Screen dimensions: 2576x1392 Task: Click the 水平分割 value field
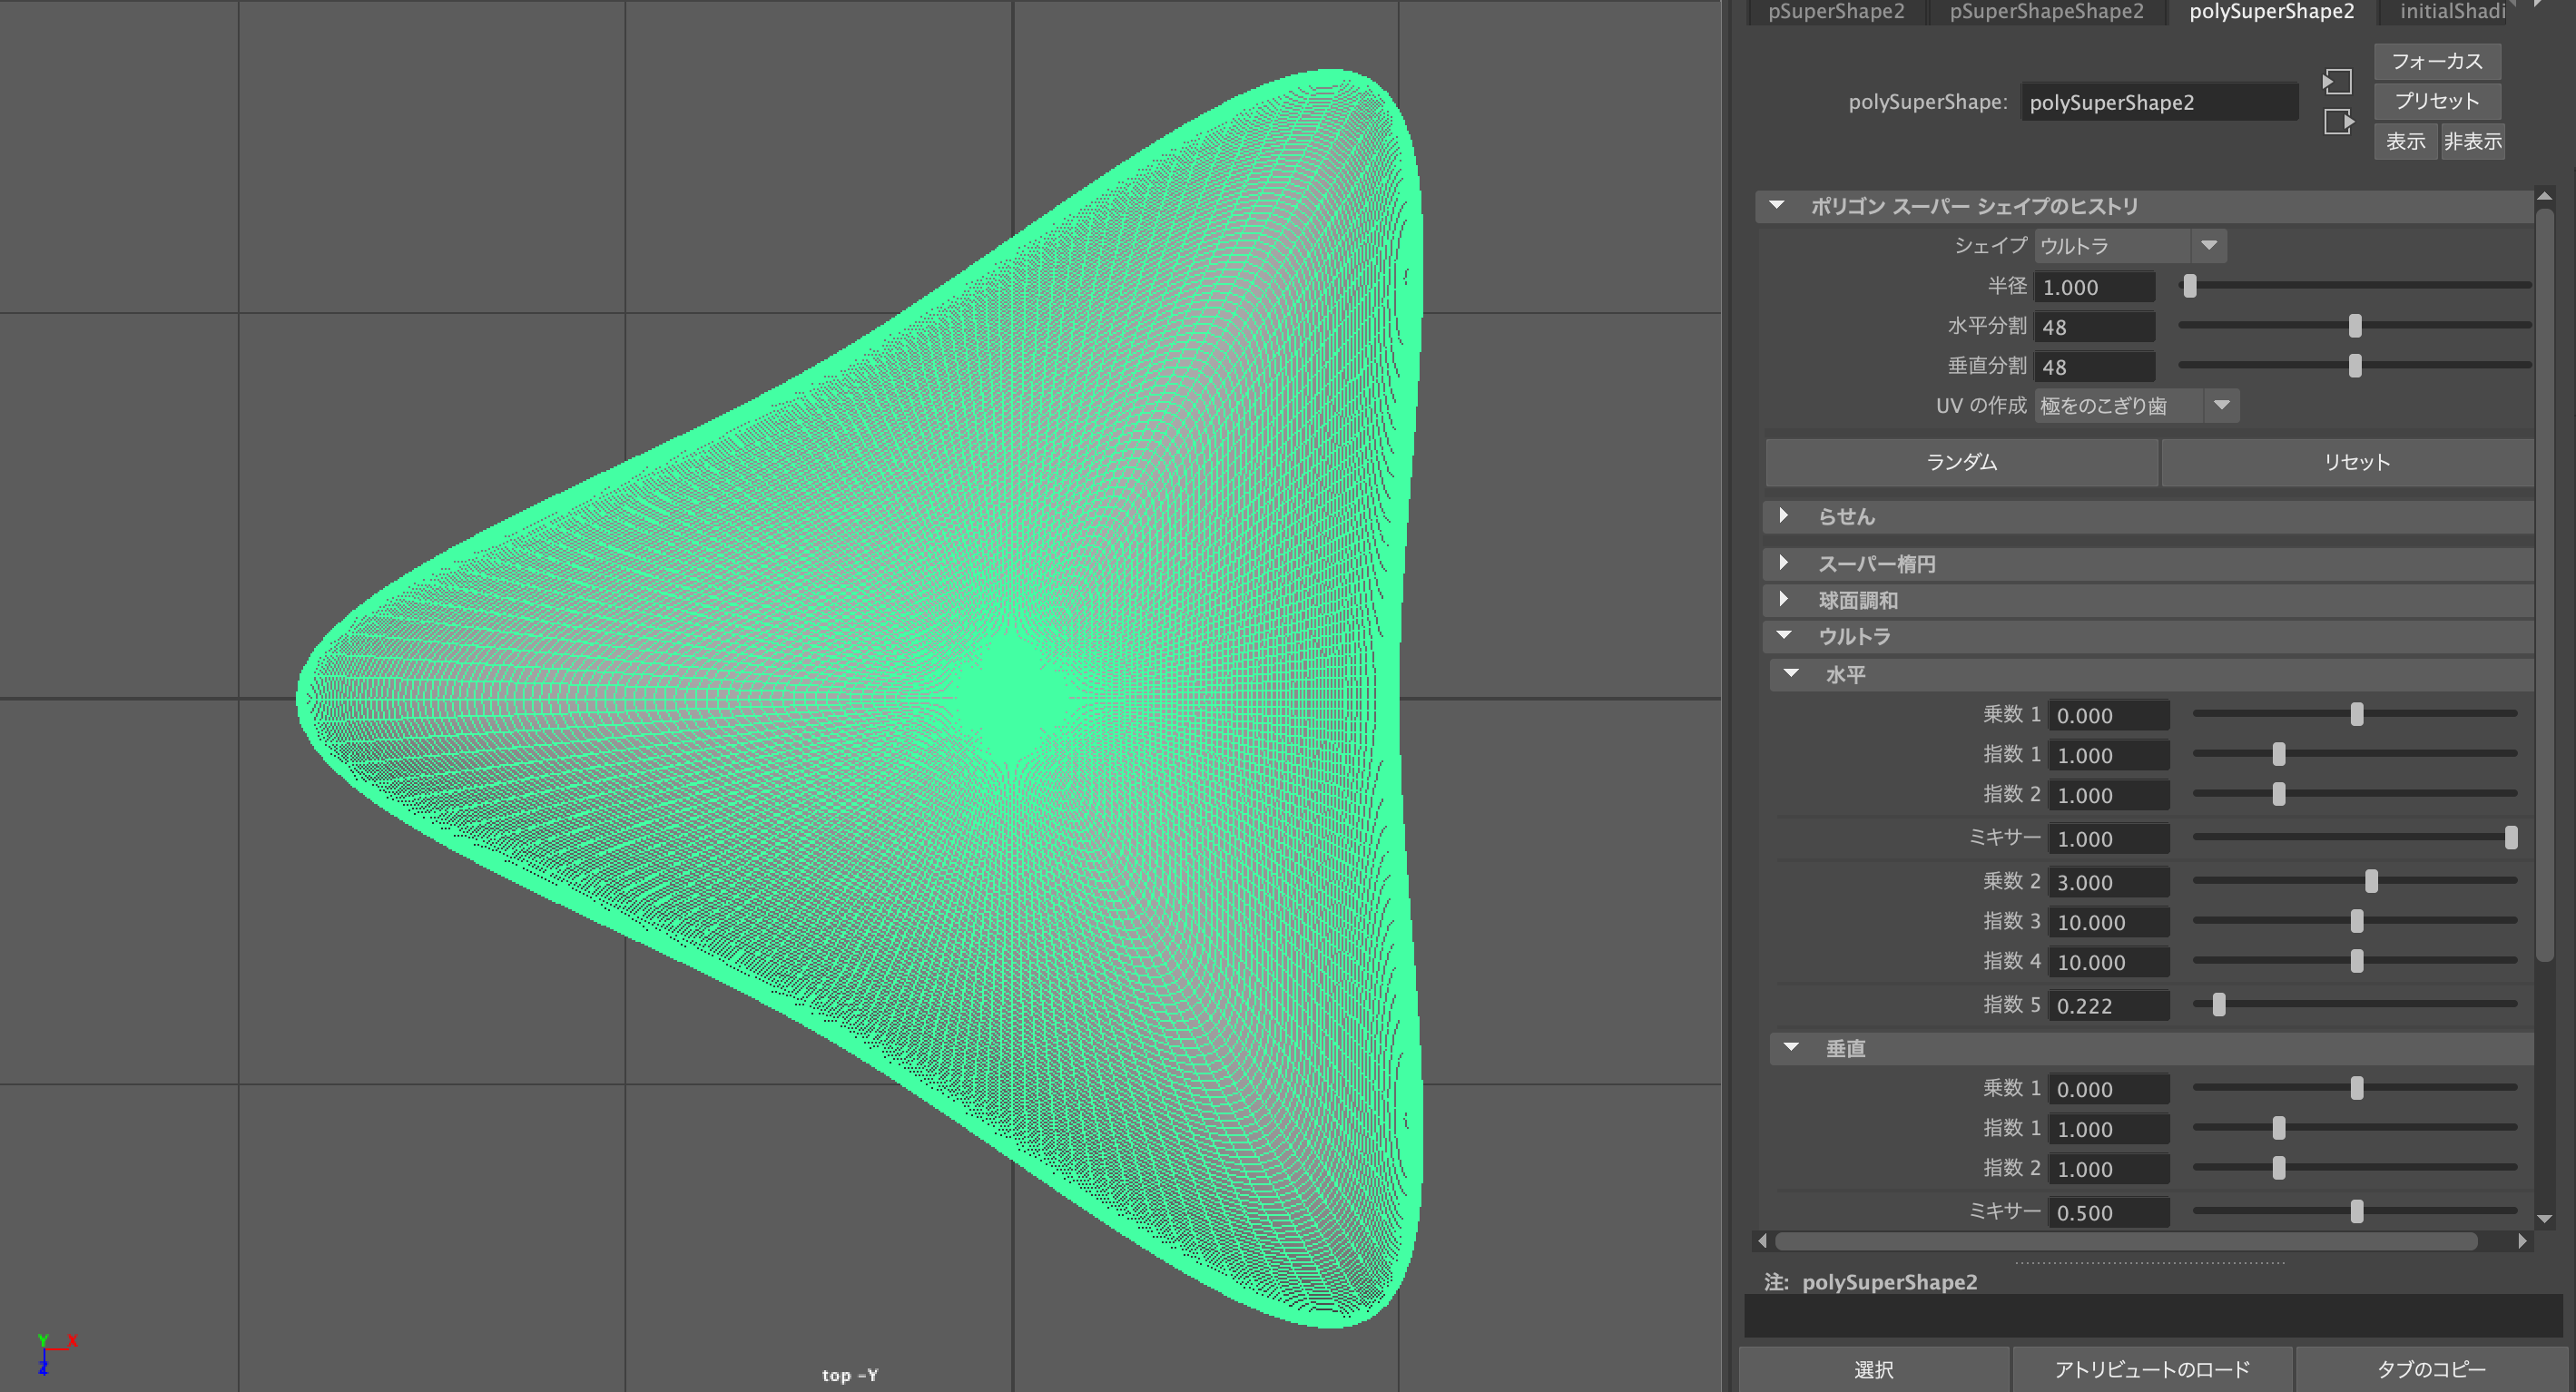[2094, 327]
